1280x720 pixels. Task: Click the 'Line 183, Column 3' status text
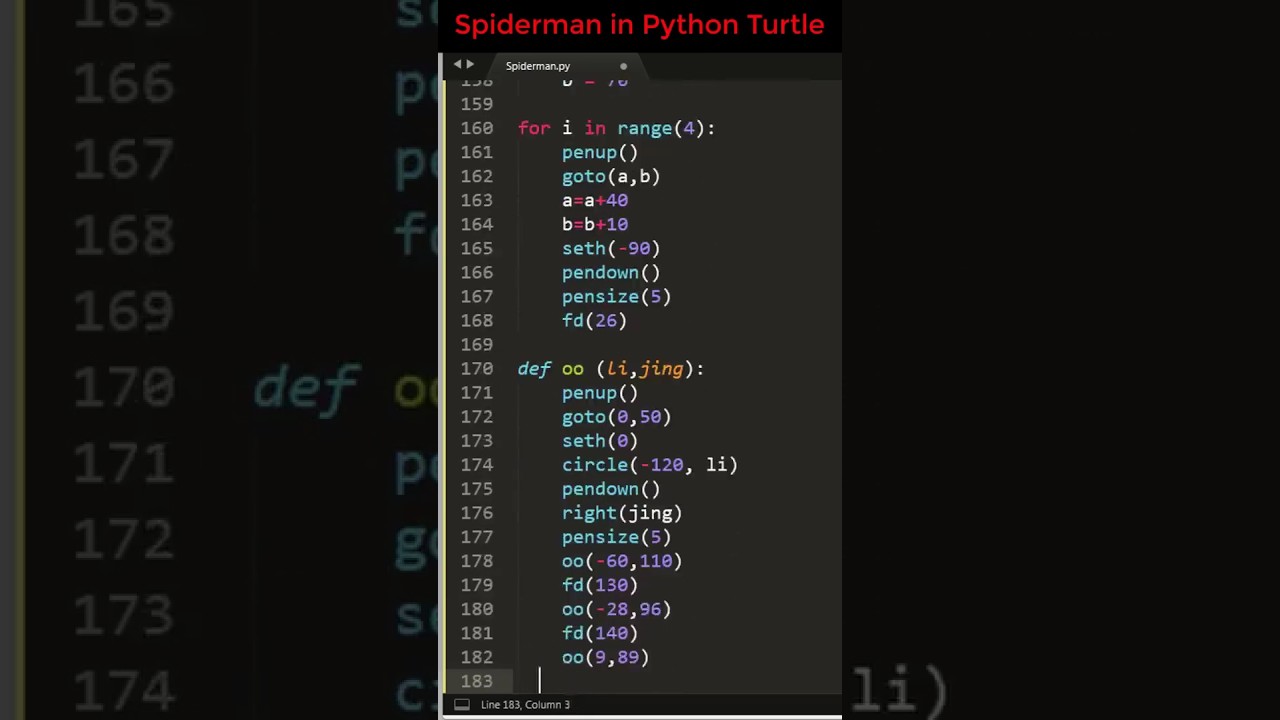[525, 704]
